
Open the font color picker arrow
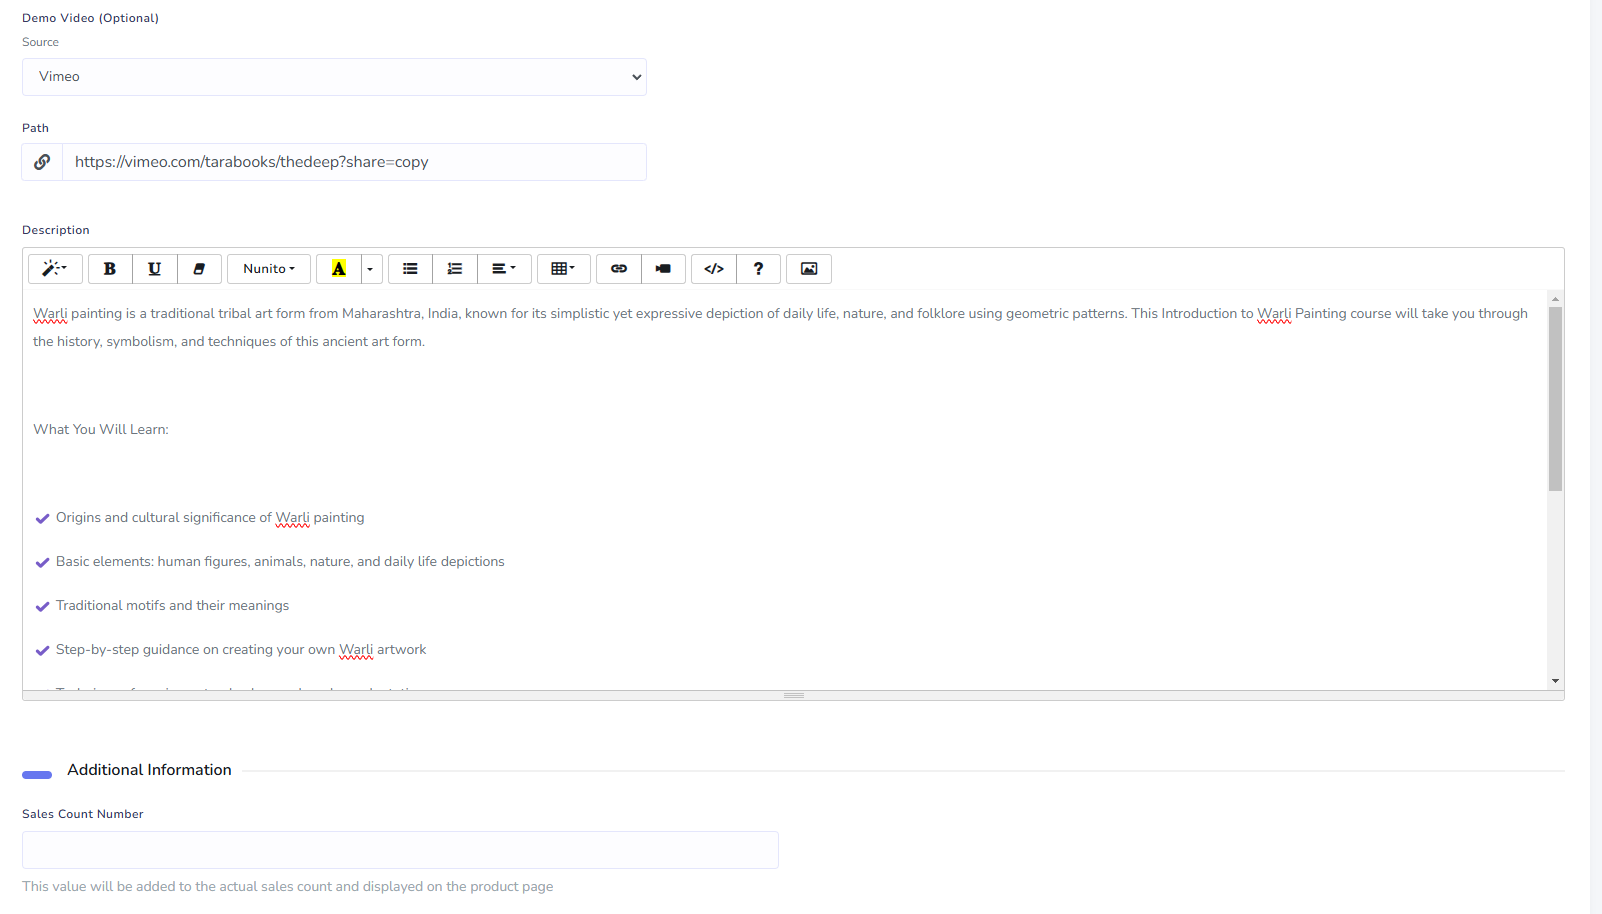(x=369, y=268)
